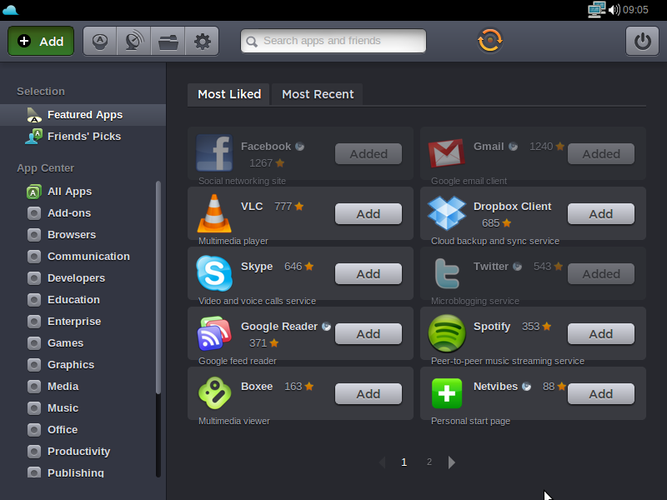Open the Developers category
Image resolution: width=667 pixels, height=500 pixels.
click(76, 278)
